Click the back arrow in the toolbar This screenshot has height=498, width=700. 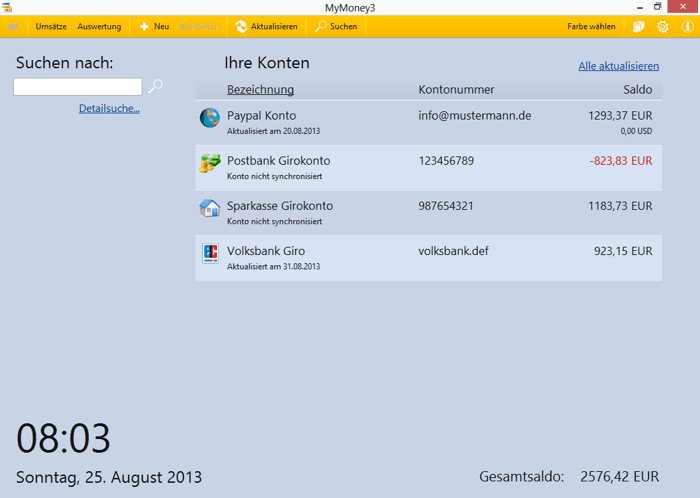coord(14,26)
